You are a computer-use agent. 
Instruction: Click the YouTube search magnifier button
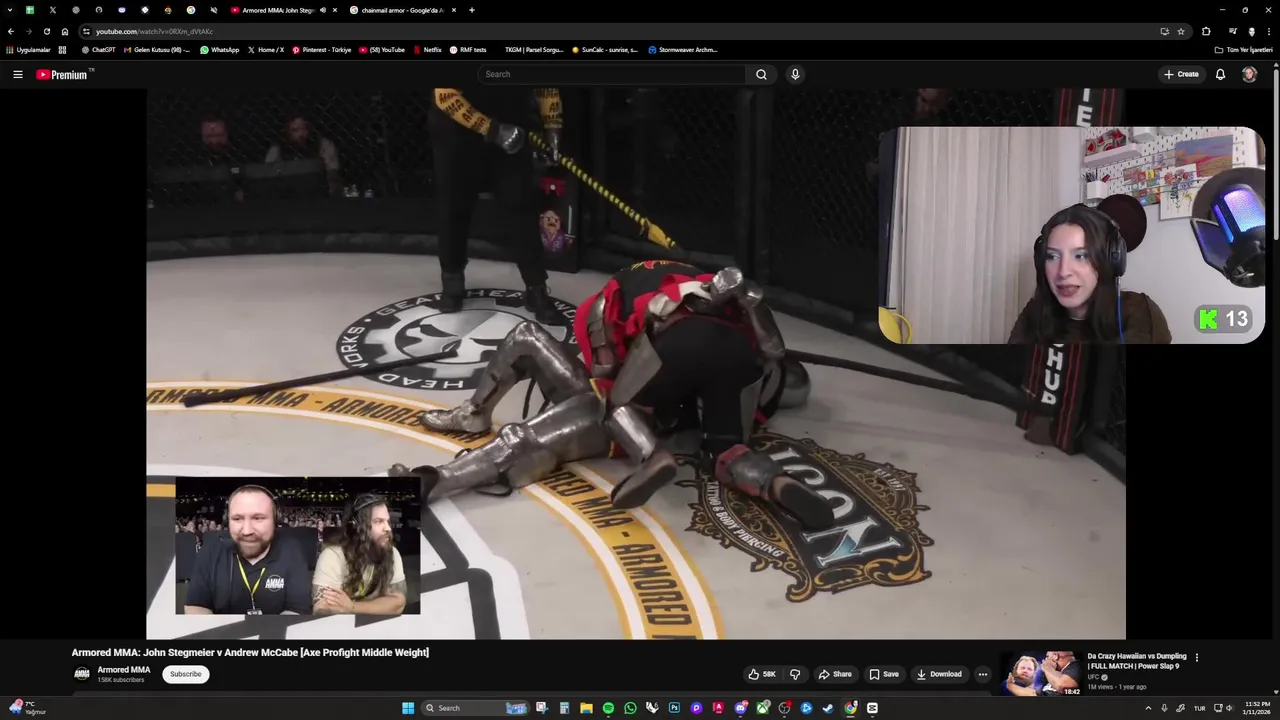[761, 74]
